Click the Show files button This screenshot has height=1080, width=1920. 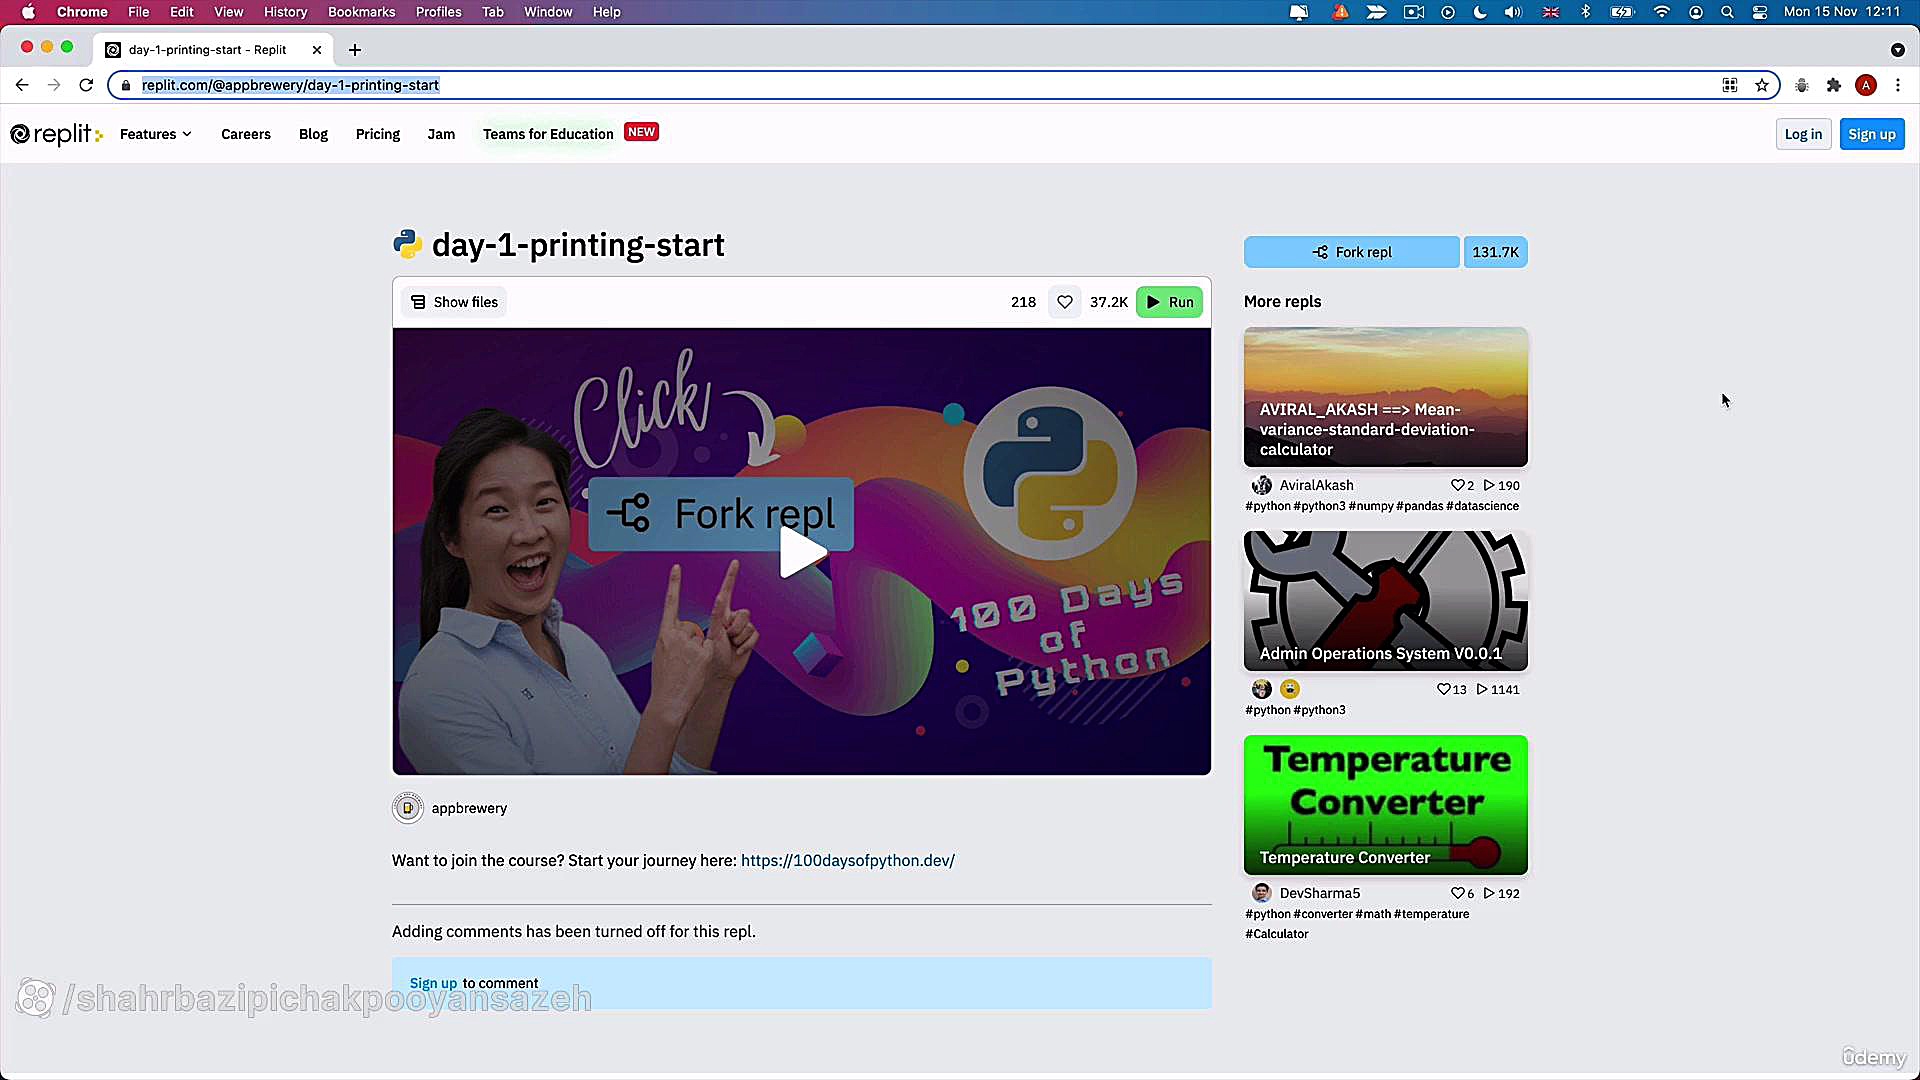pos(454,302)
